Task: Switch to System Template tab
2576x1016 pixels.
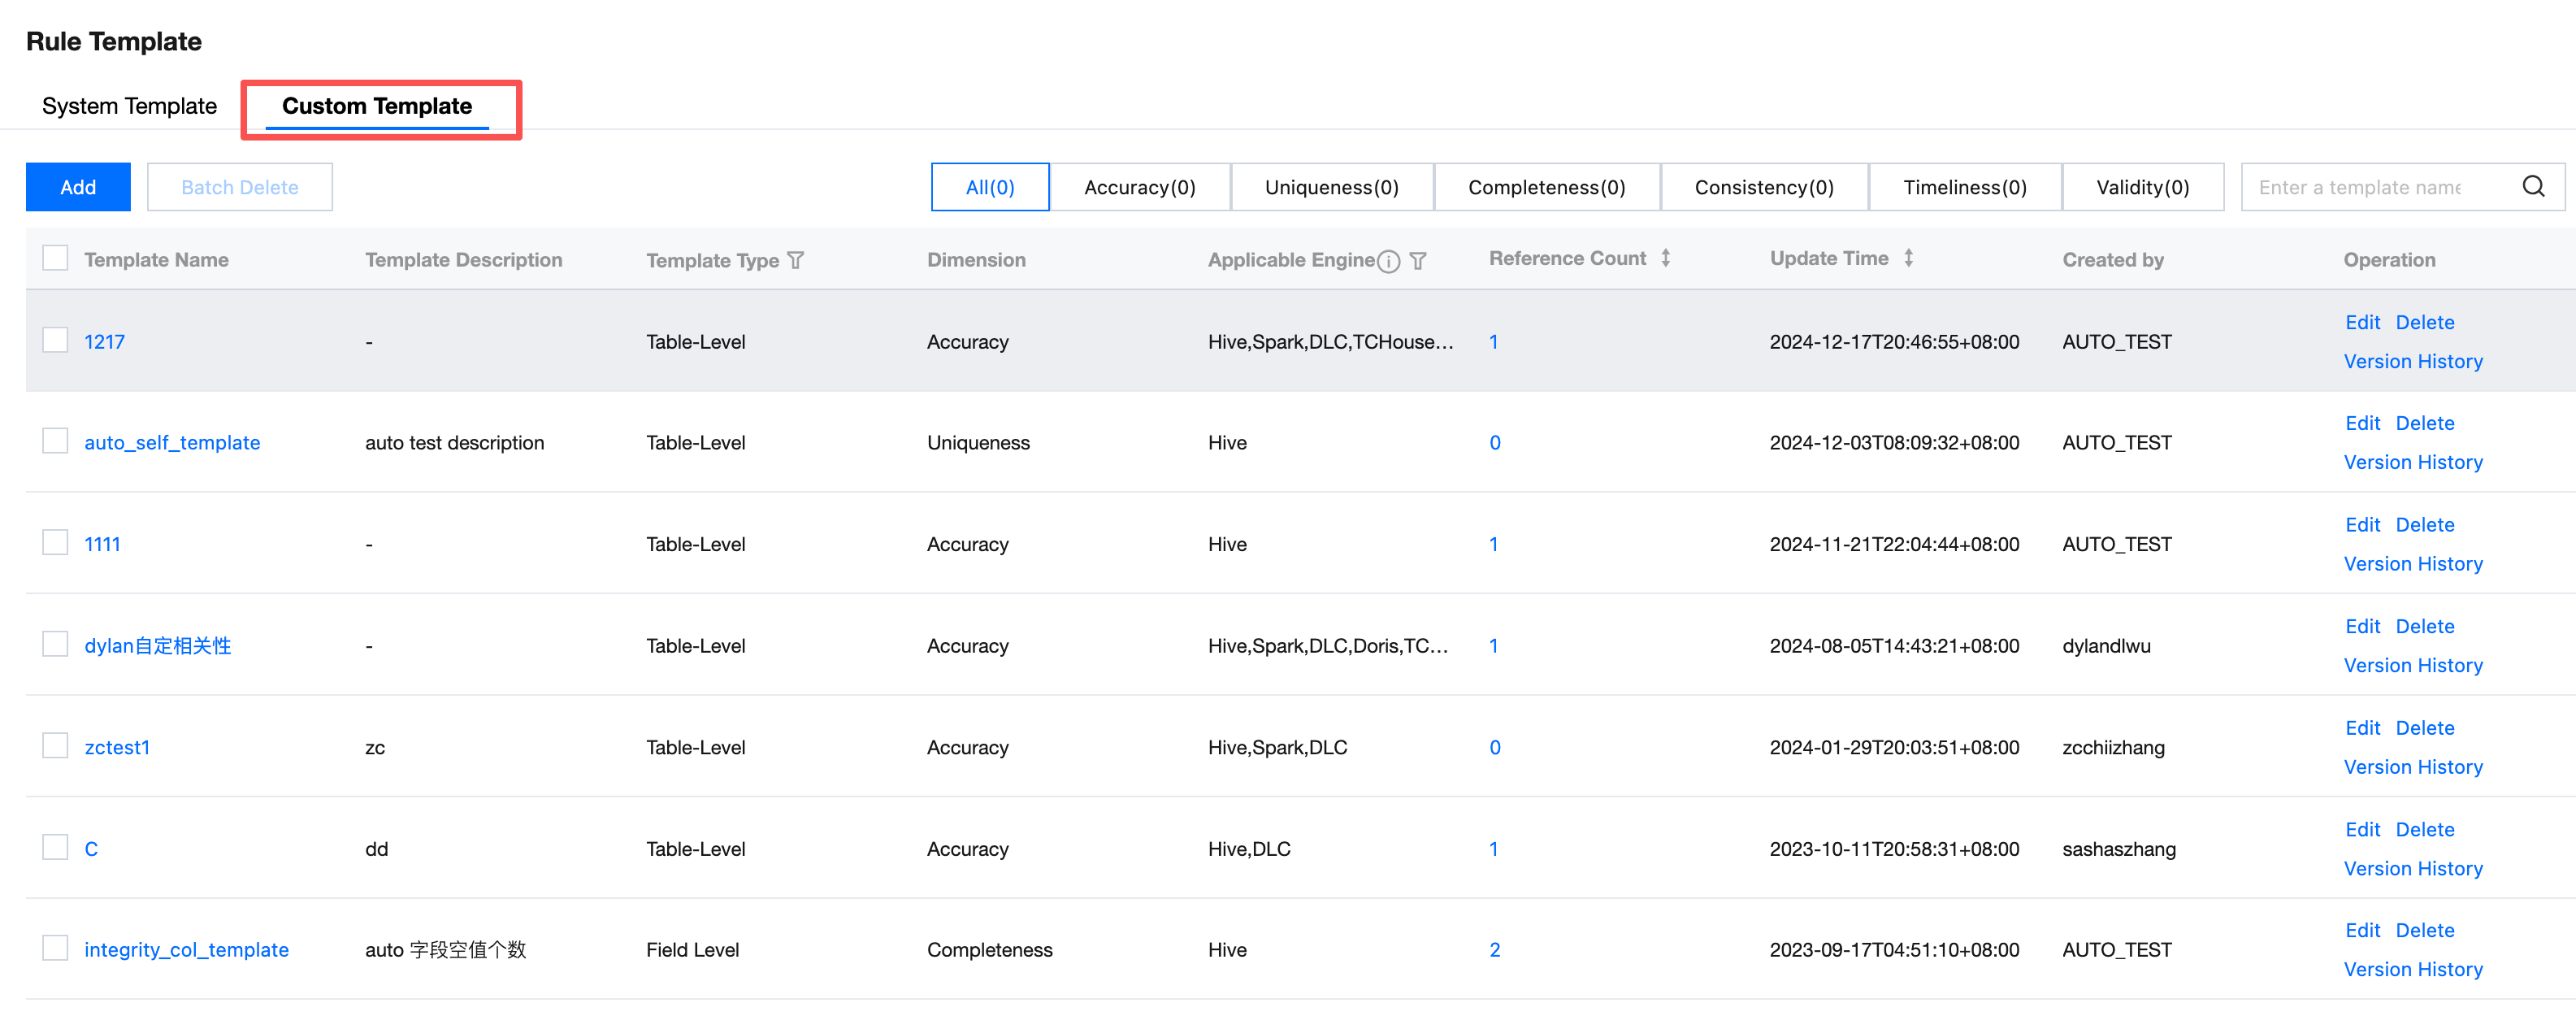Action: tap(129, 106)
